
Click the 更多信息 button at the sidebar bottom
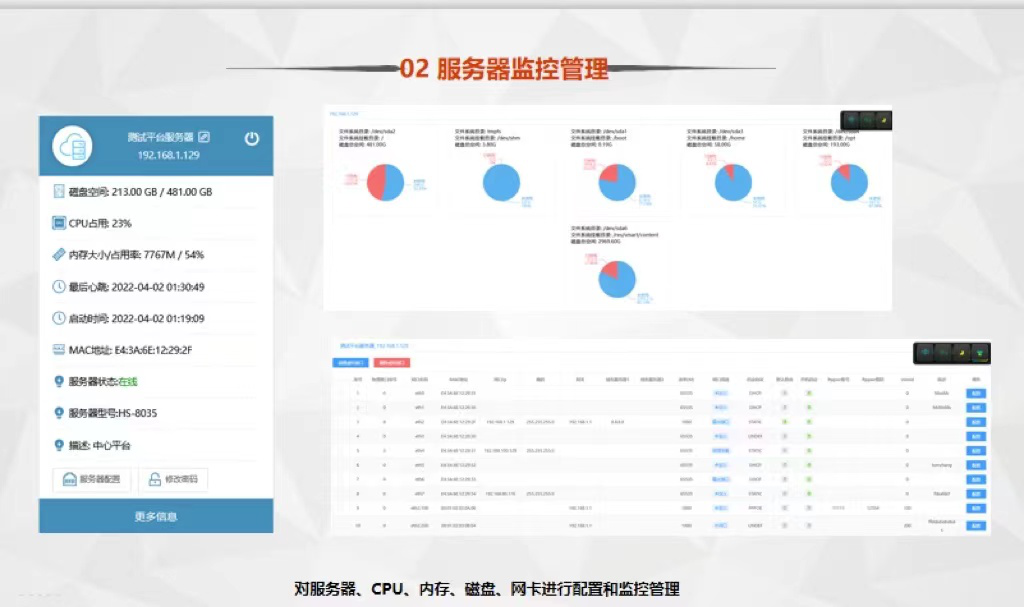tap(157, 517)
